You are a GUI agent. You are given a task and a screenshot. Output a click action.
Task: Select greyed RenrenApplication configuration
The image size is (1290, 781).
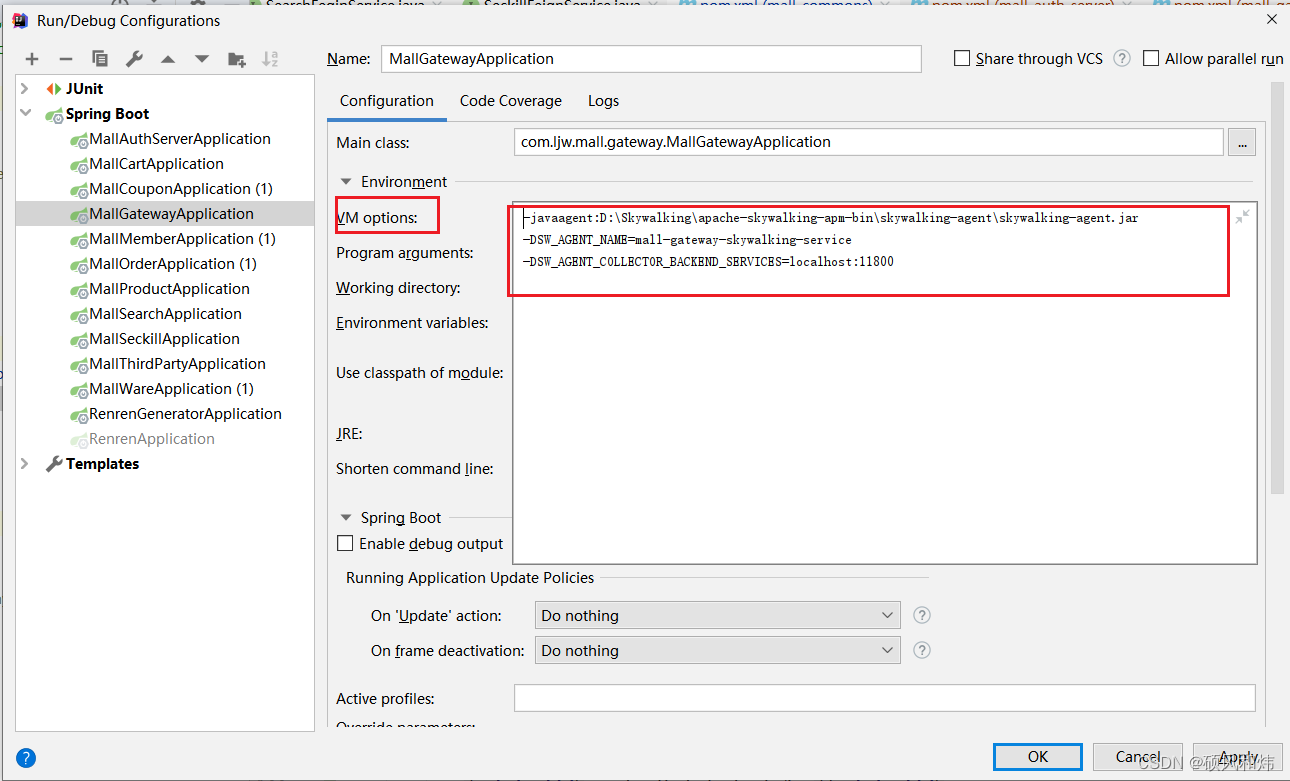(151, 439)
